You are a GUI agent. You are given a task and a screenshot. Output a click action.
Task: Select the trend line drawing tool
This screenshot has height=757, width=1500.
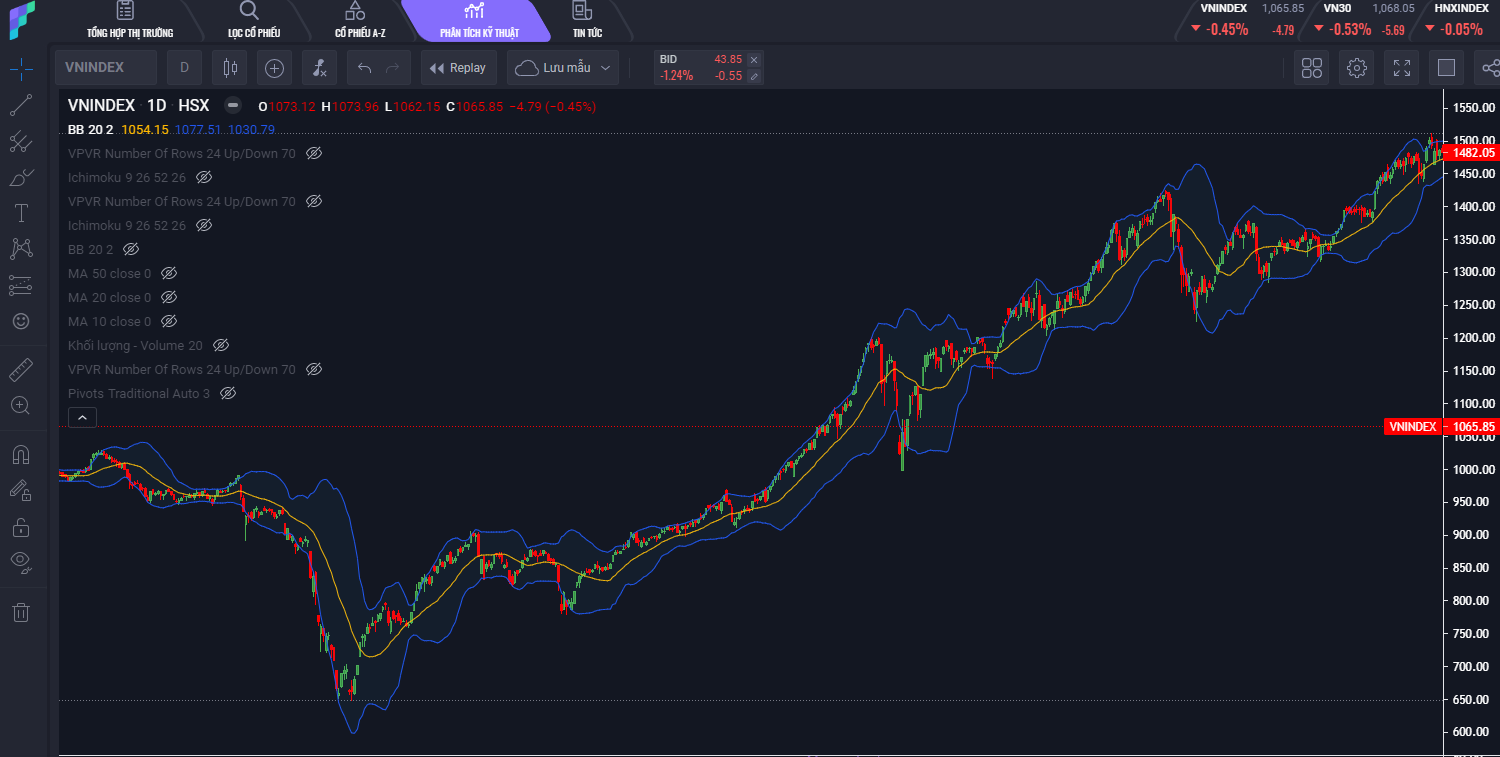[21, 105]
